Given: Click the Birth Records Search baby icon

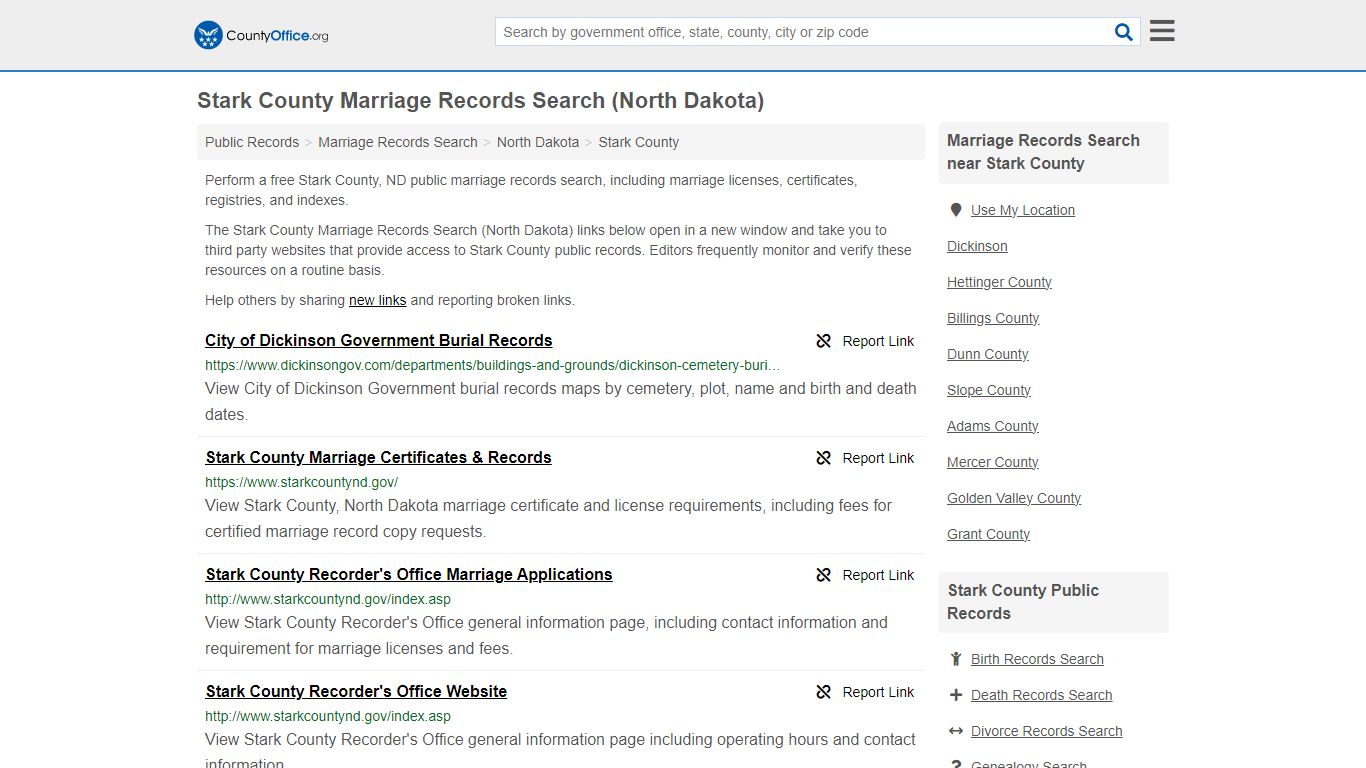Looking at the screenshot, I should click(x=956, y=659).
